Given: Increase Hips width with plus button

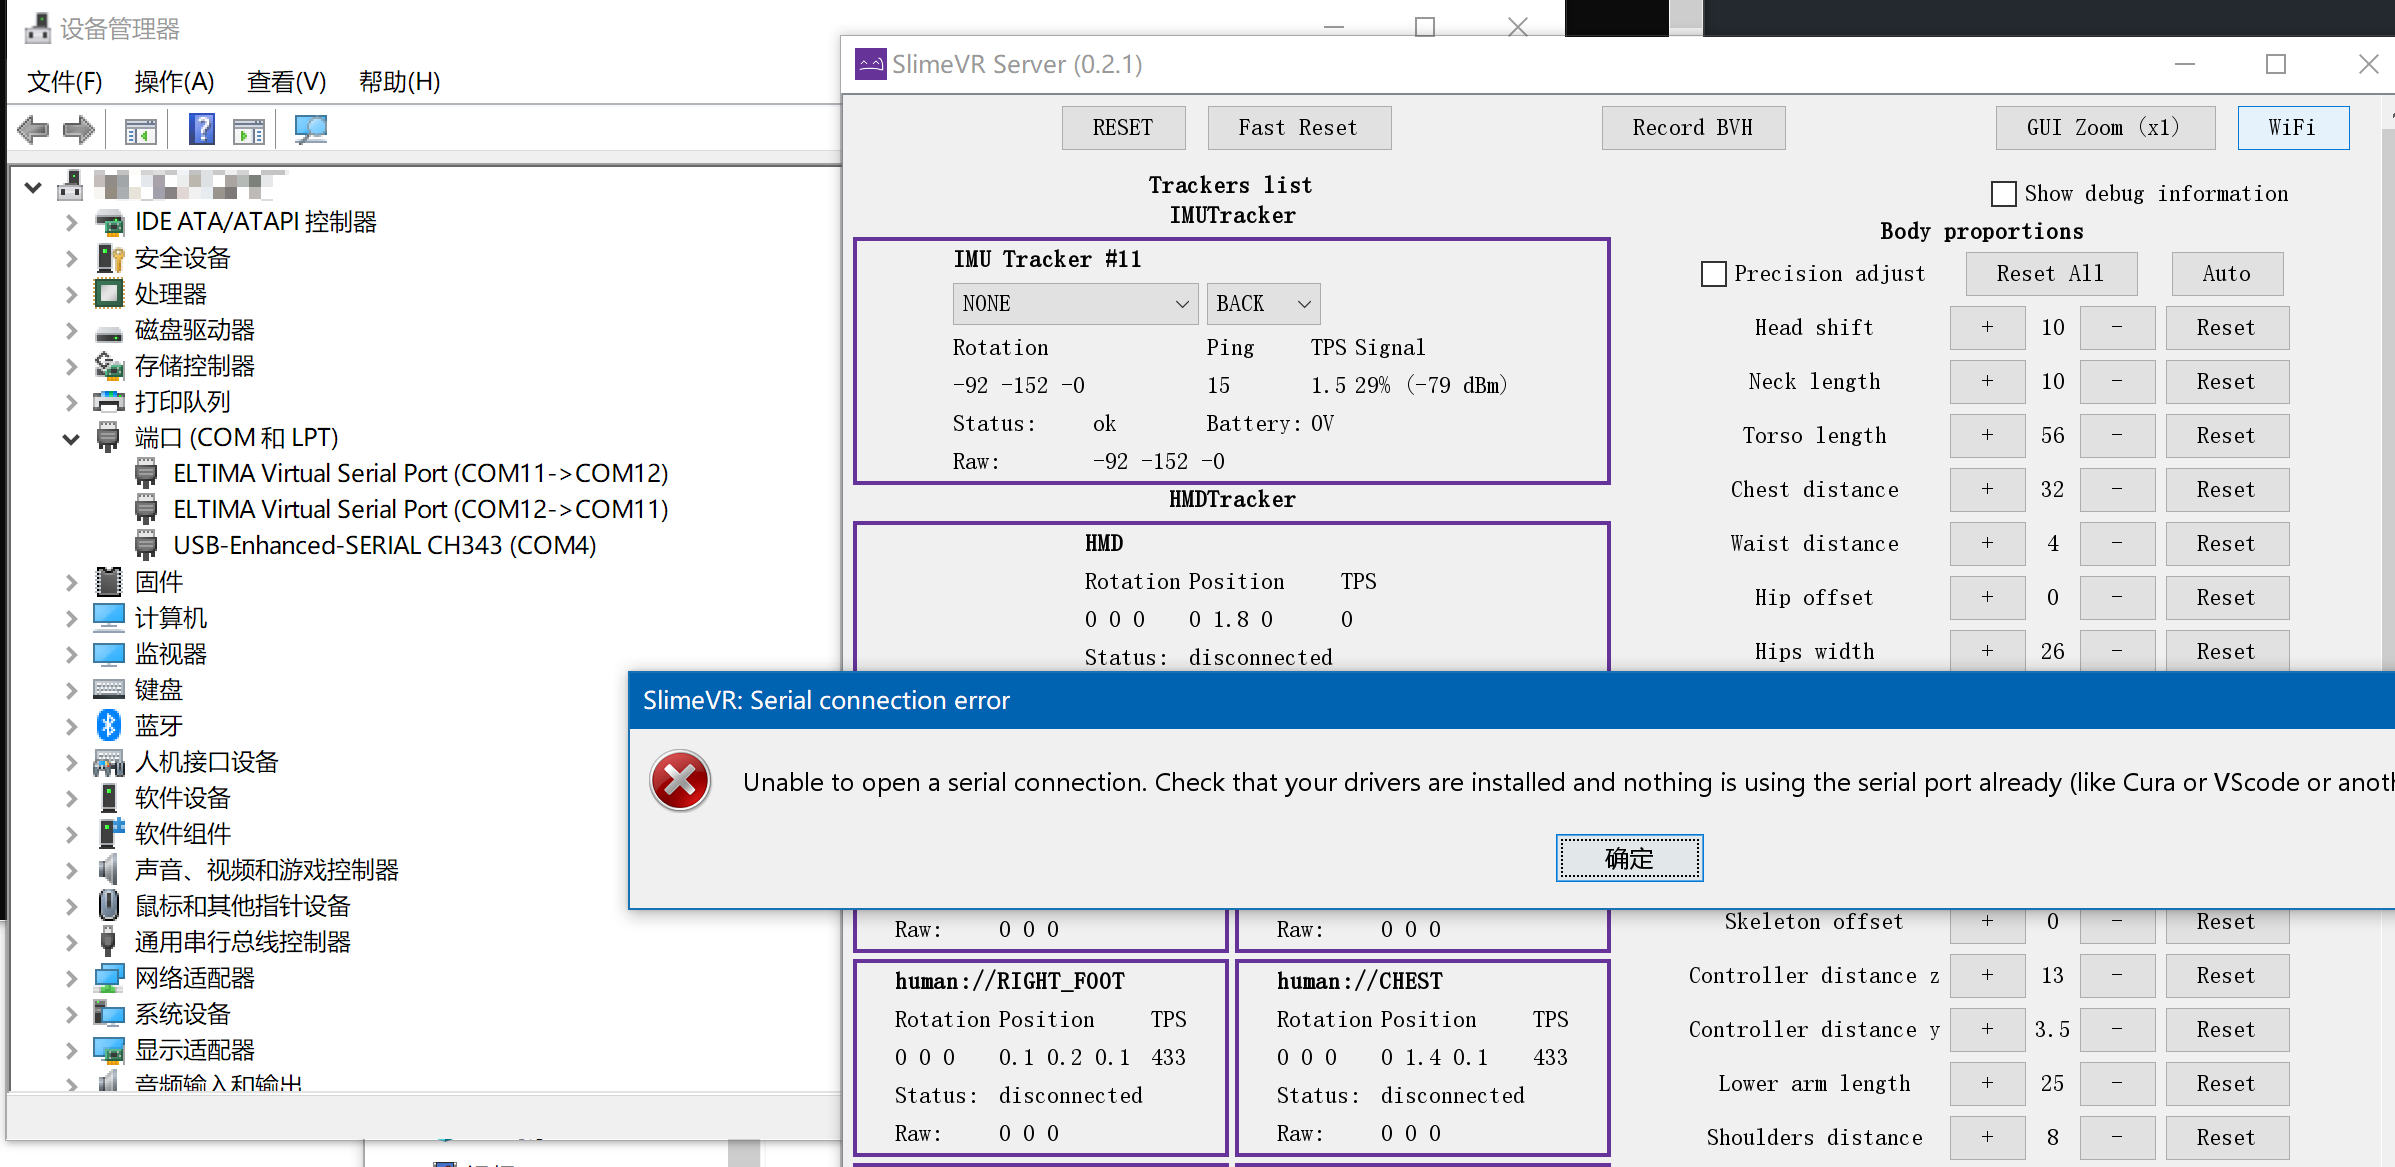Looking at the screenshot, I should (x=1987, y=651).
